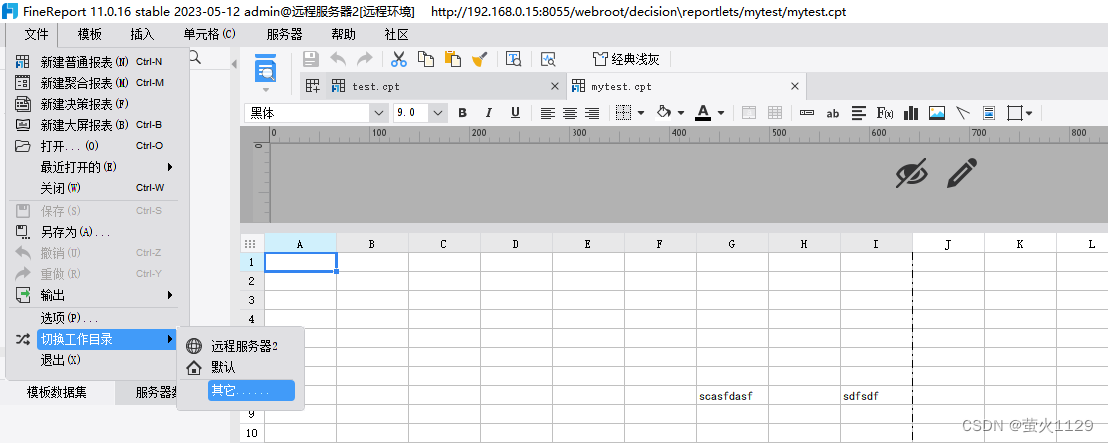Viewport: 1108px width, 443px height.
Task: Expand the 最近打开的 submenu
Action: (170, 167)
